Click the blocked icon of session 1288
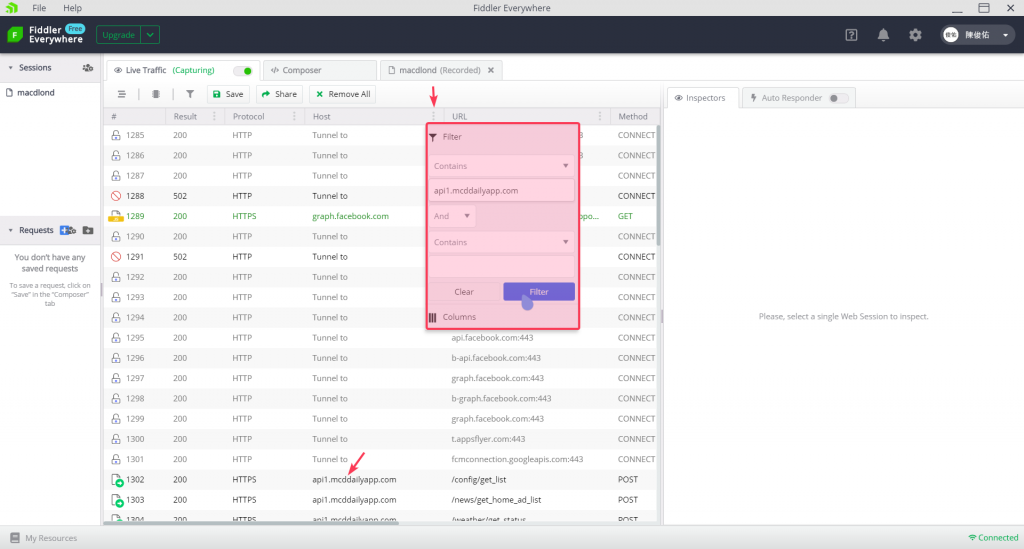 116,196
